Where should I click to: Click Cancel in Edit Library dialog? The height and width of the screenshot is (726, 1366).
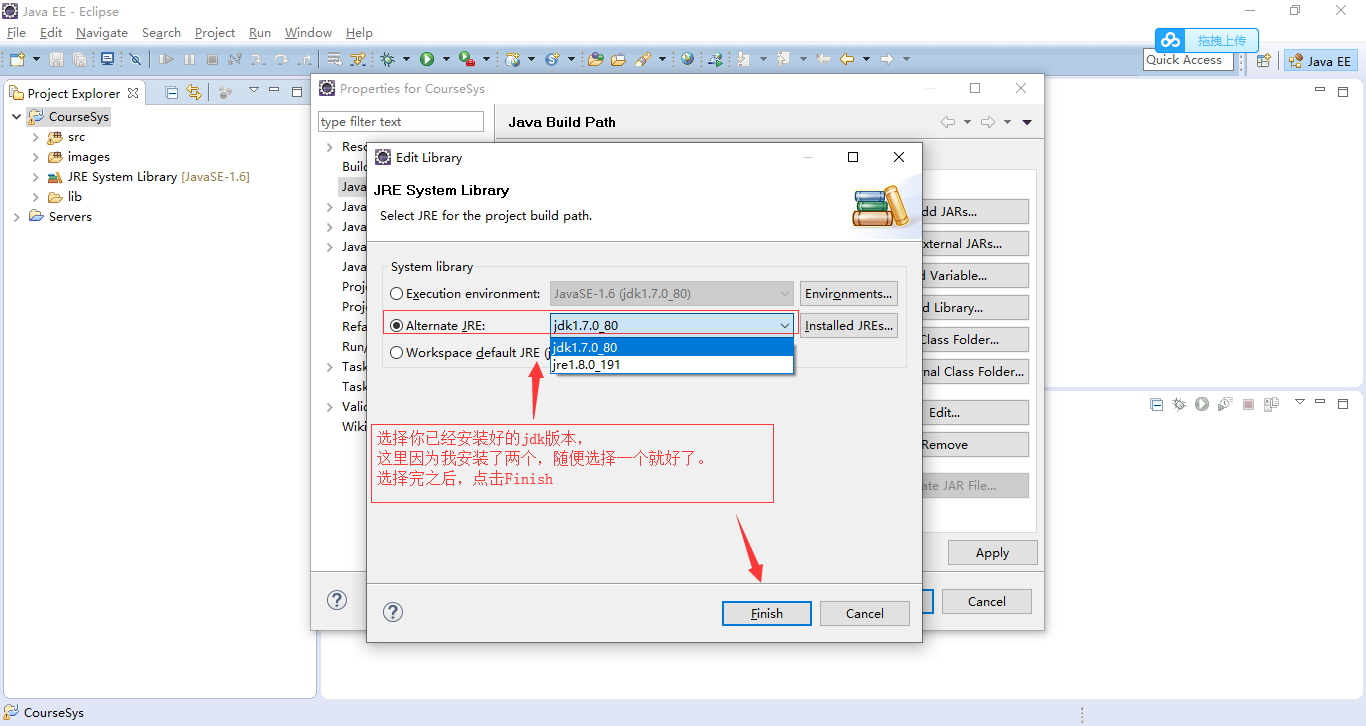[865, 613]
